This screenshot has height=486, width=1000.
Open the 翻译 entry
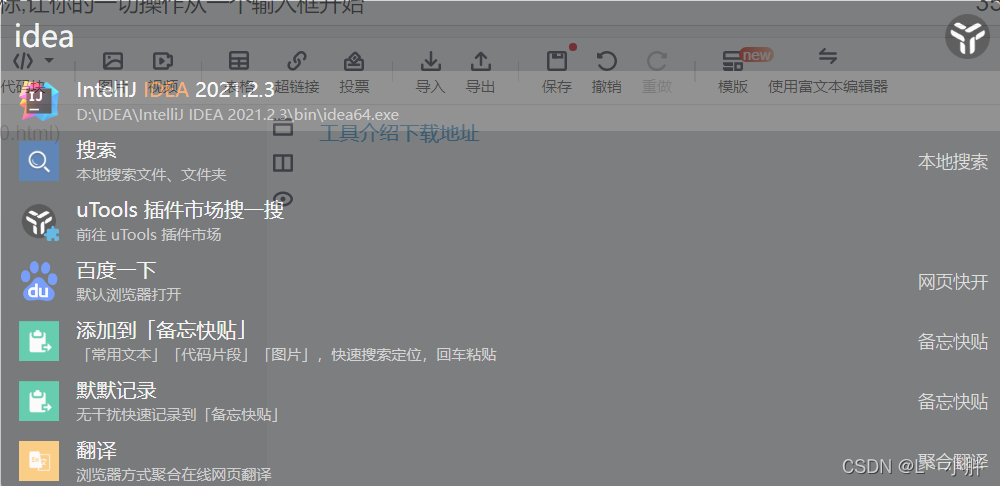[500, 460]
